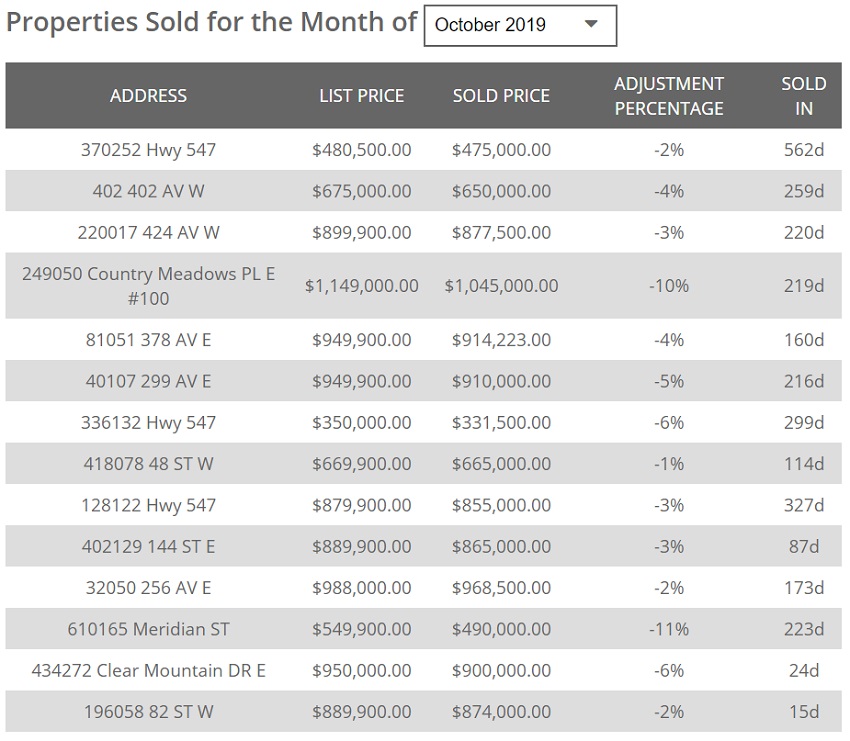Image resolution: width=850 pixels, height=741 pixels.
Task: Click the SOLD IN column header
Action: pos(803,96)
